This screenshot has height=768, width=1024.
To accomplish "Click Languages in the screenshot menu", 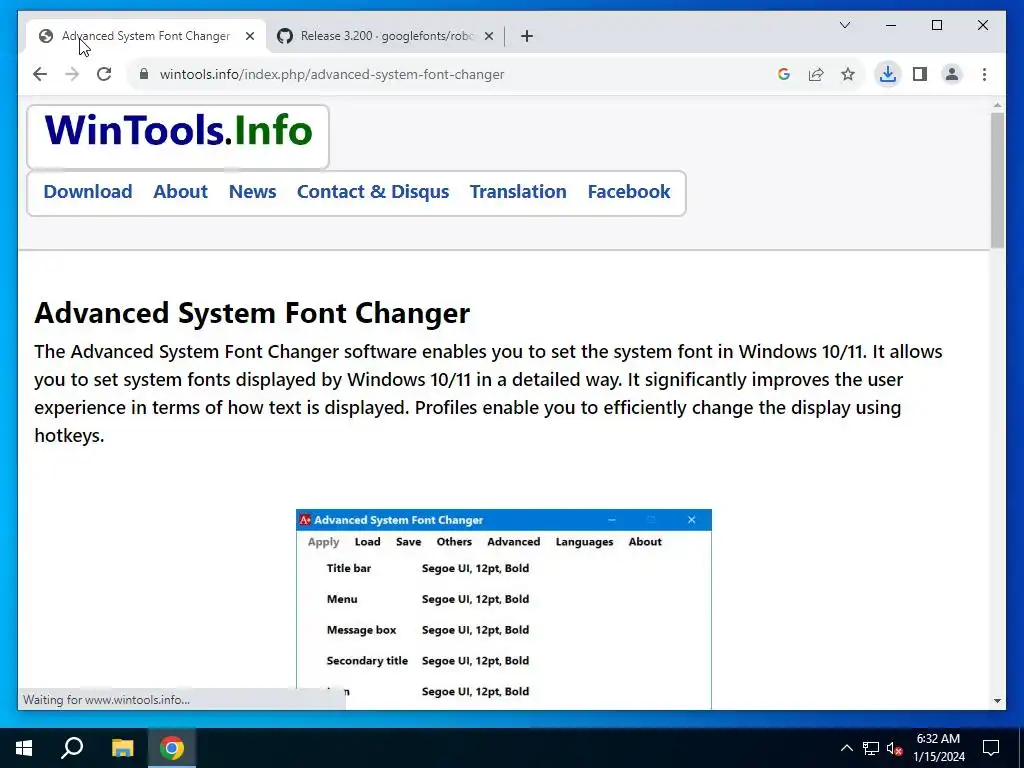I will 584,542.
